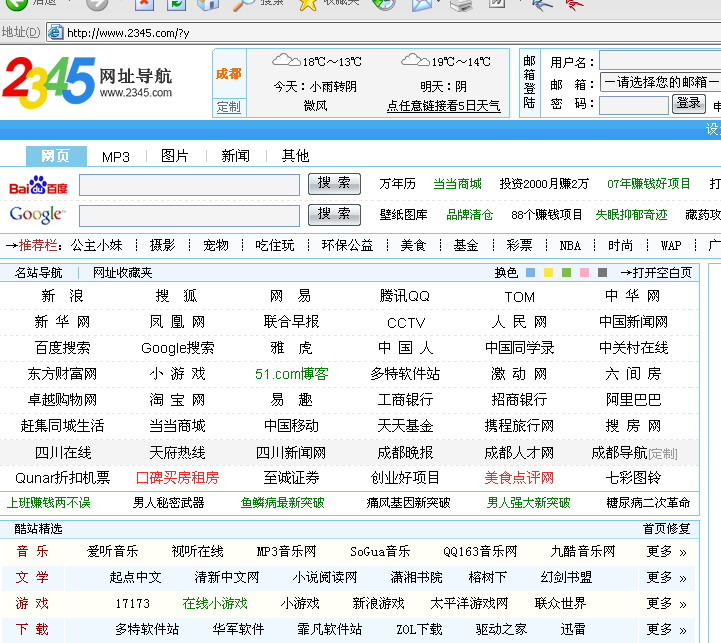Switch to the 图片 search tab

(175, 156)
